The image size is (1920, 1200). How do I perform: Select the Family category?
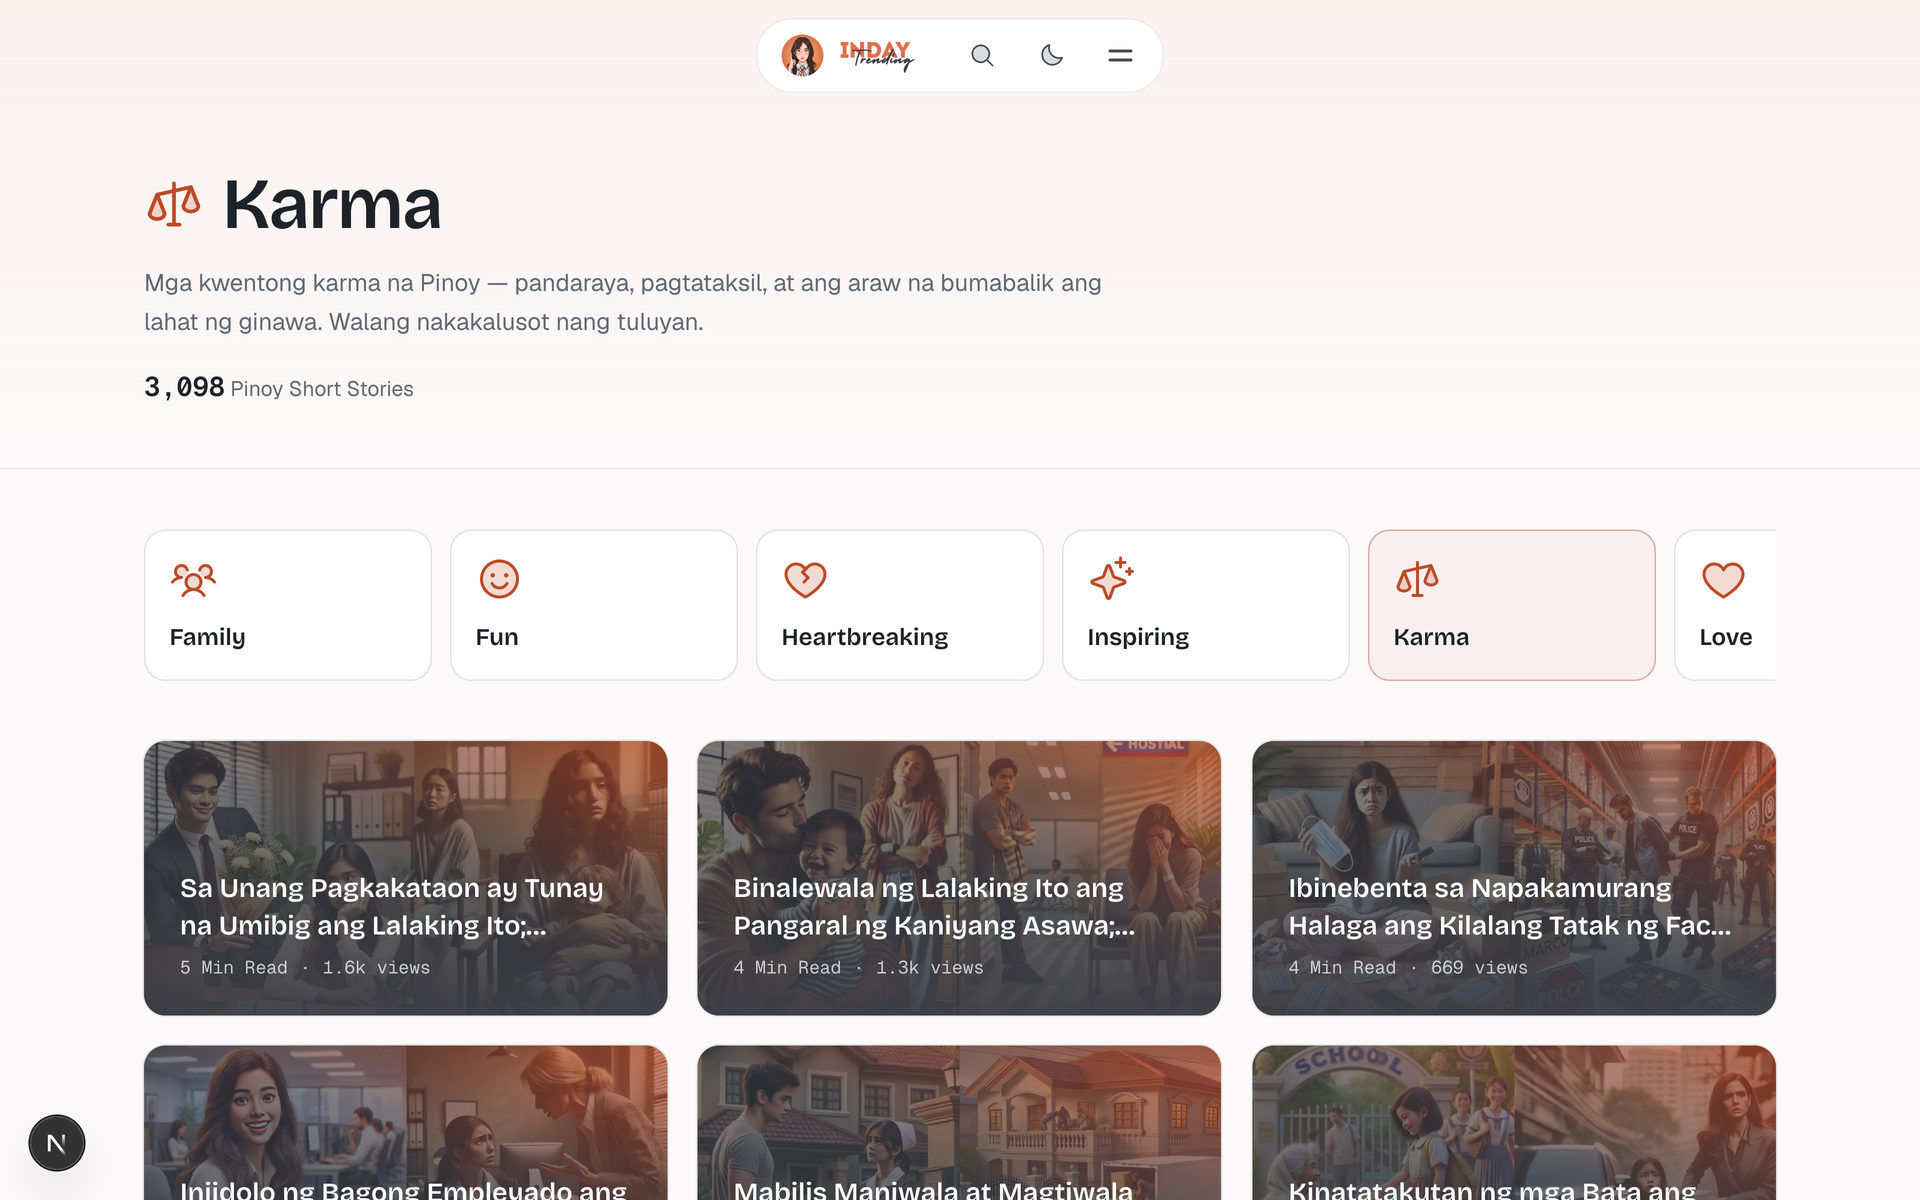pyautogui.click(x=288, y=605)
